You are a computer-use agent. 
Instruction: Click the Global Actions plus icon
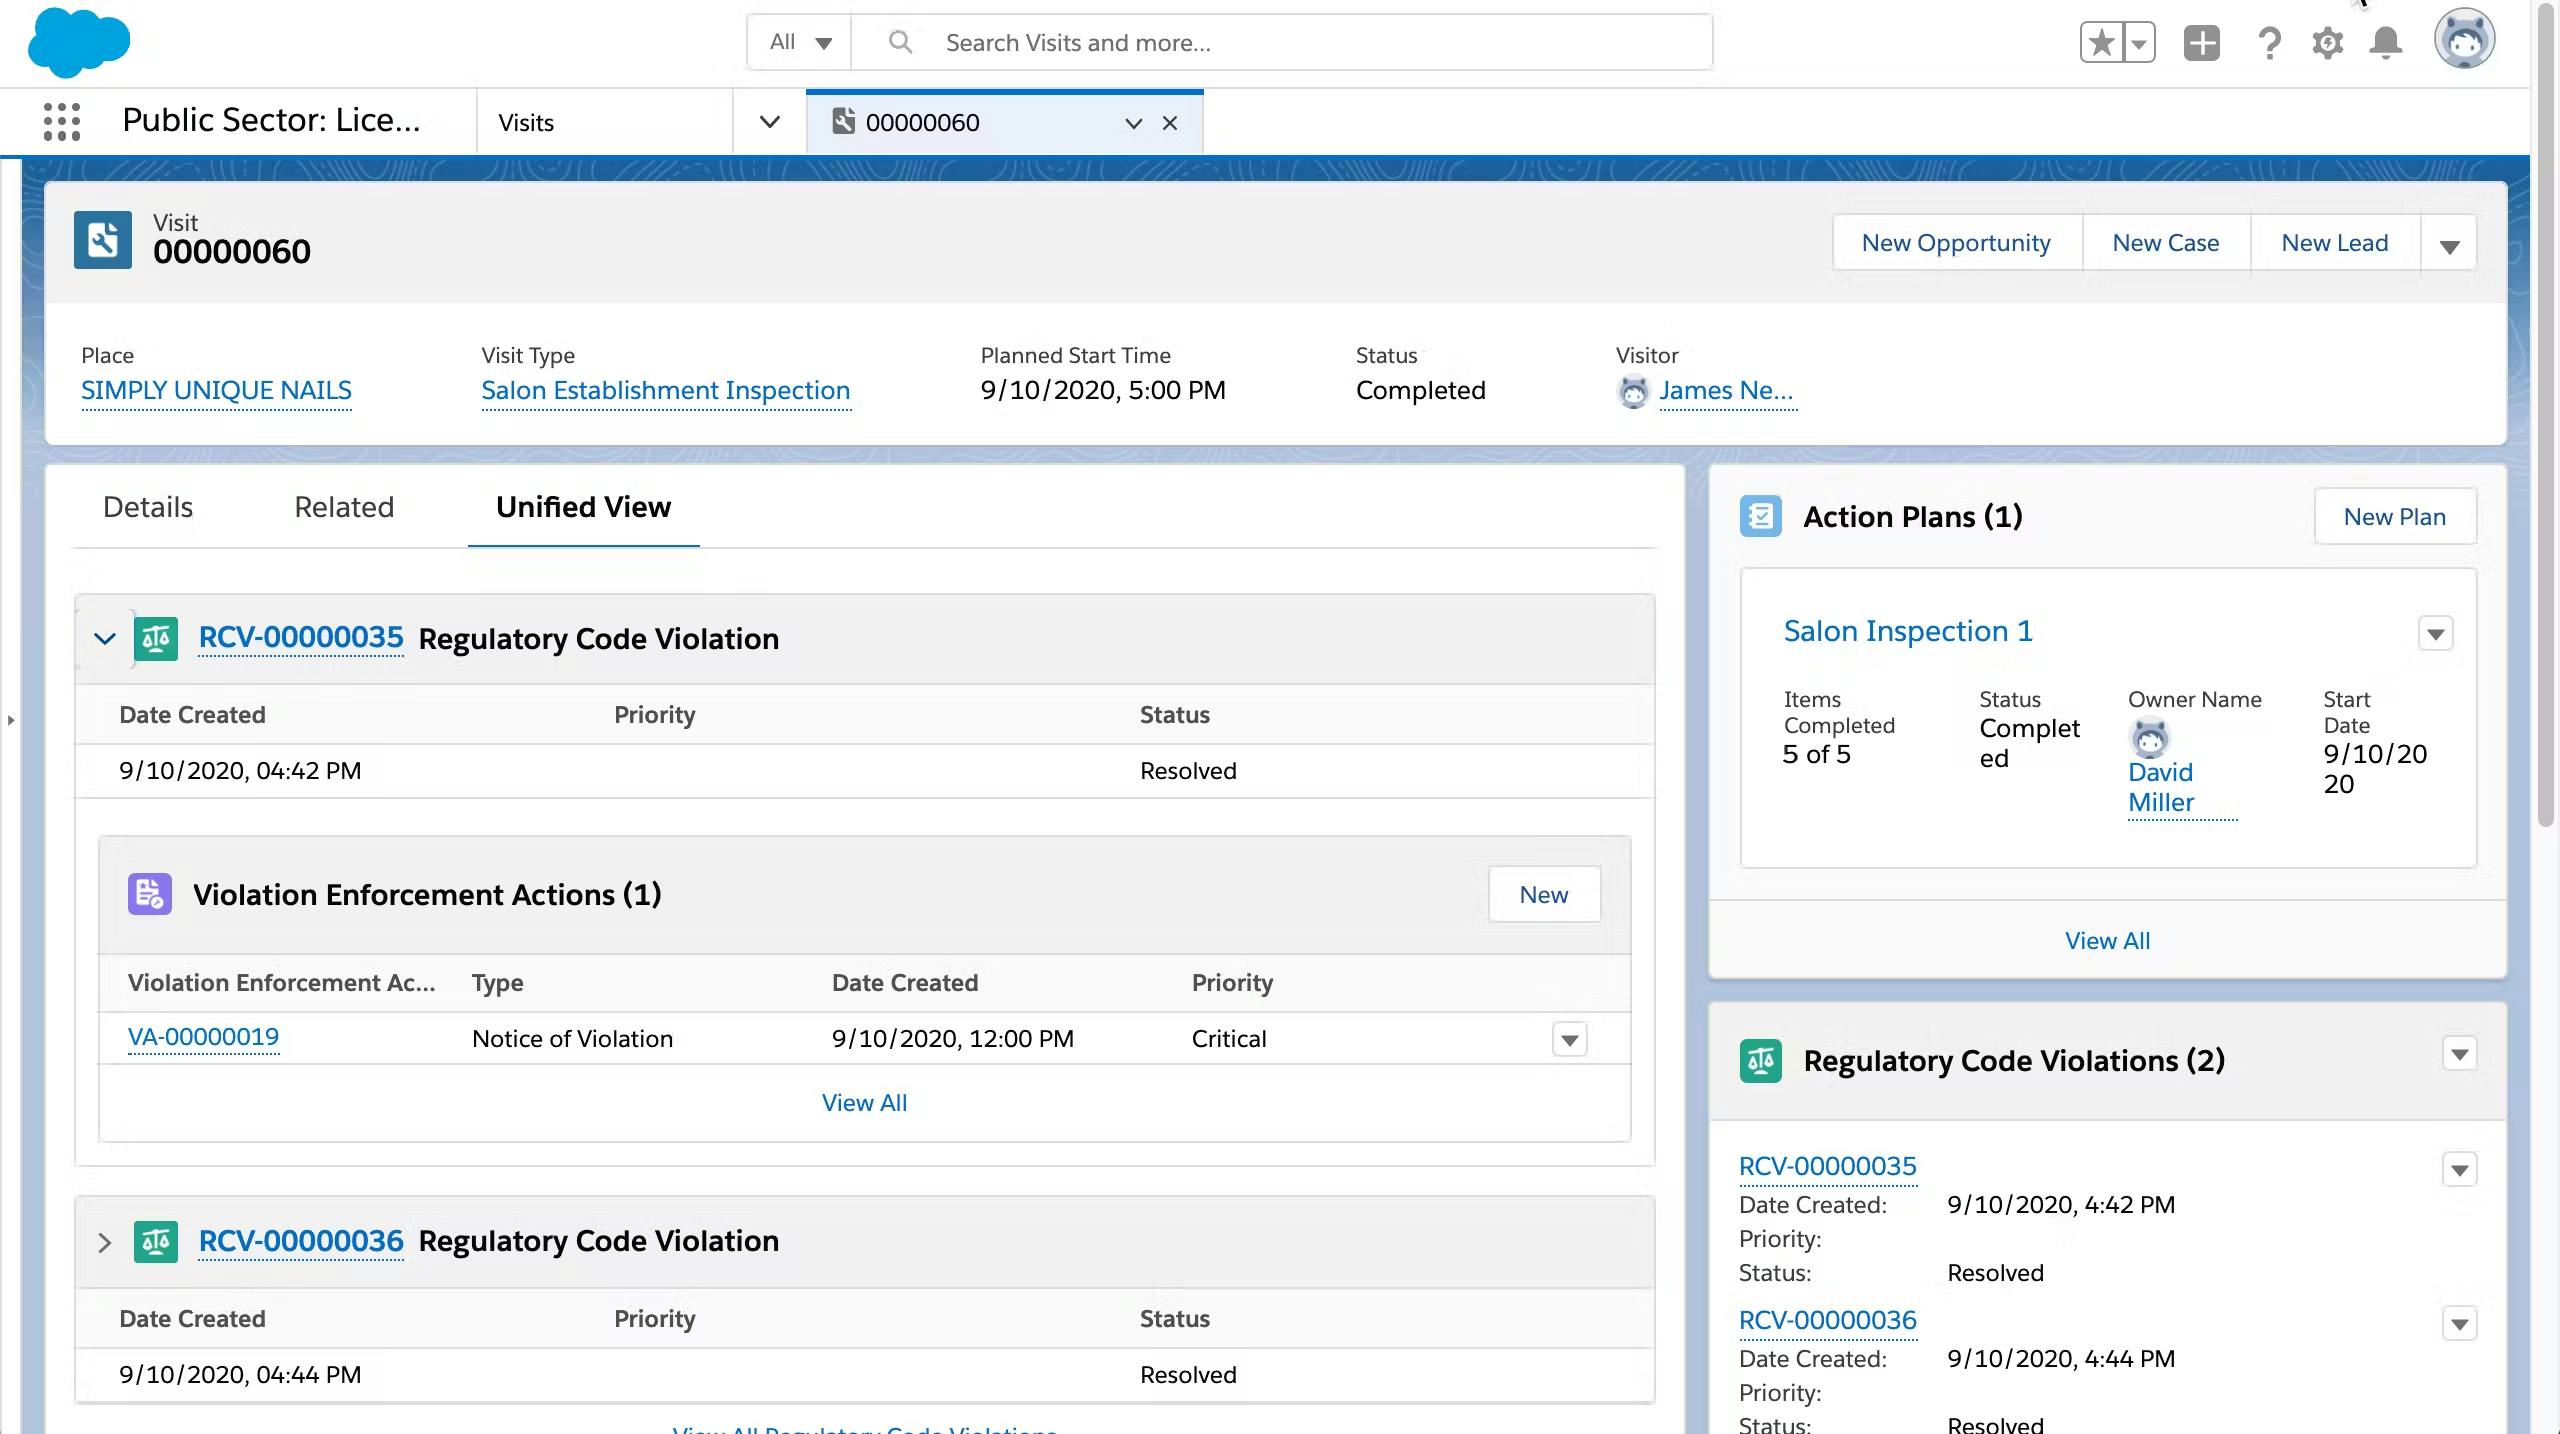pyautogui.click(x=2201, y=43)
